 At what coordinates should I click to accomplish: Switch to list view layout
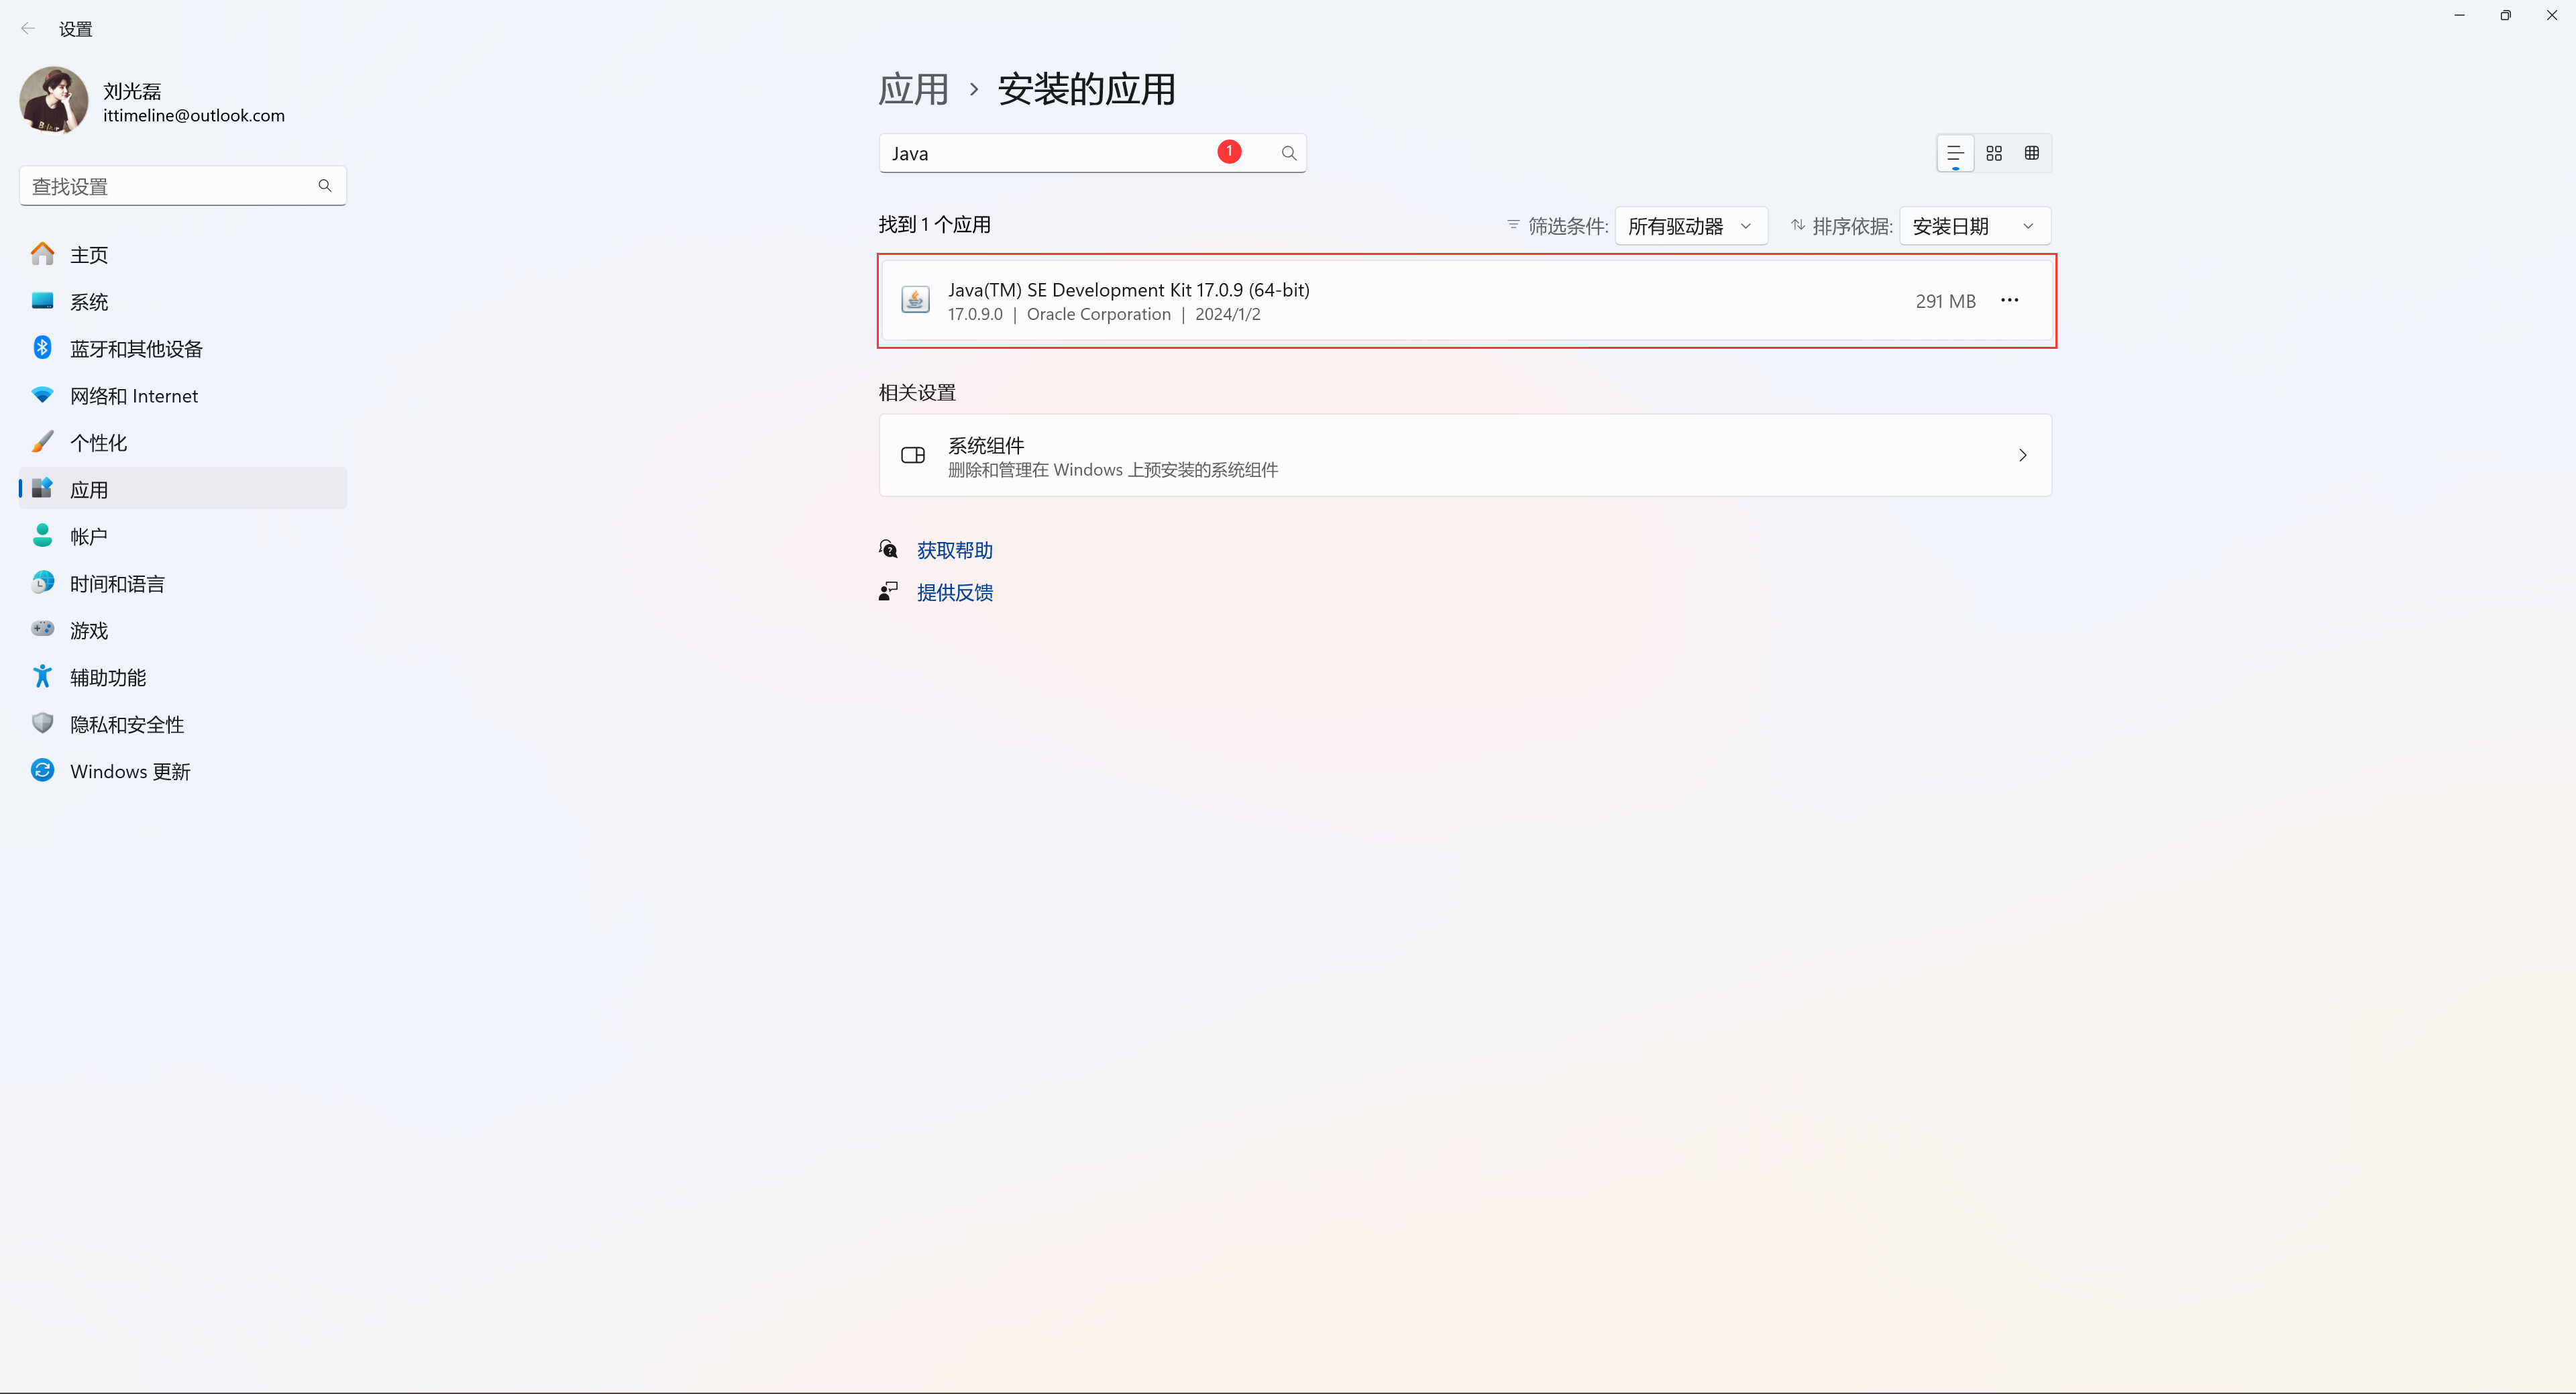[x=1955, y=153]
